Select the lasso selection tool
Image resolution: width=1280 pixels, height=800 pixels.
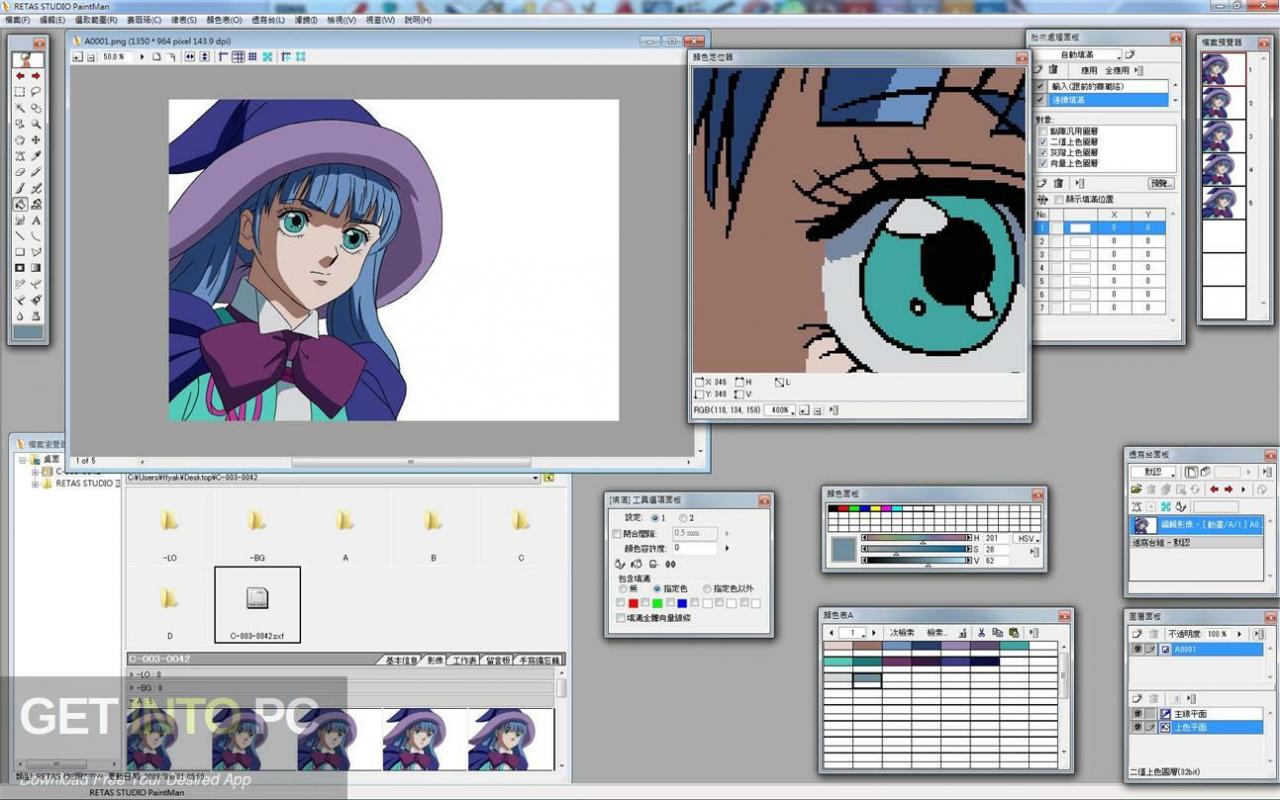(x=37, y=92)
